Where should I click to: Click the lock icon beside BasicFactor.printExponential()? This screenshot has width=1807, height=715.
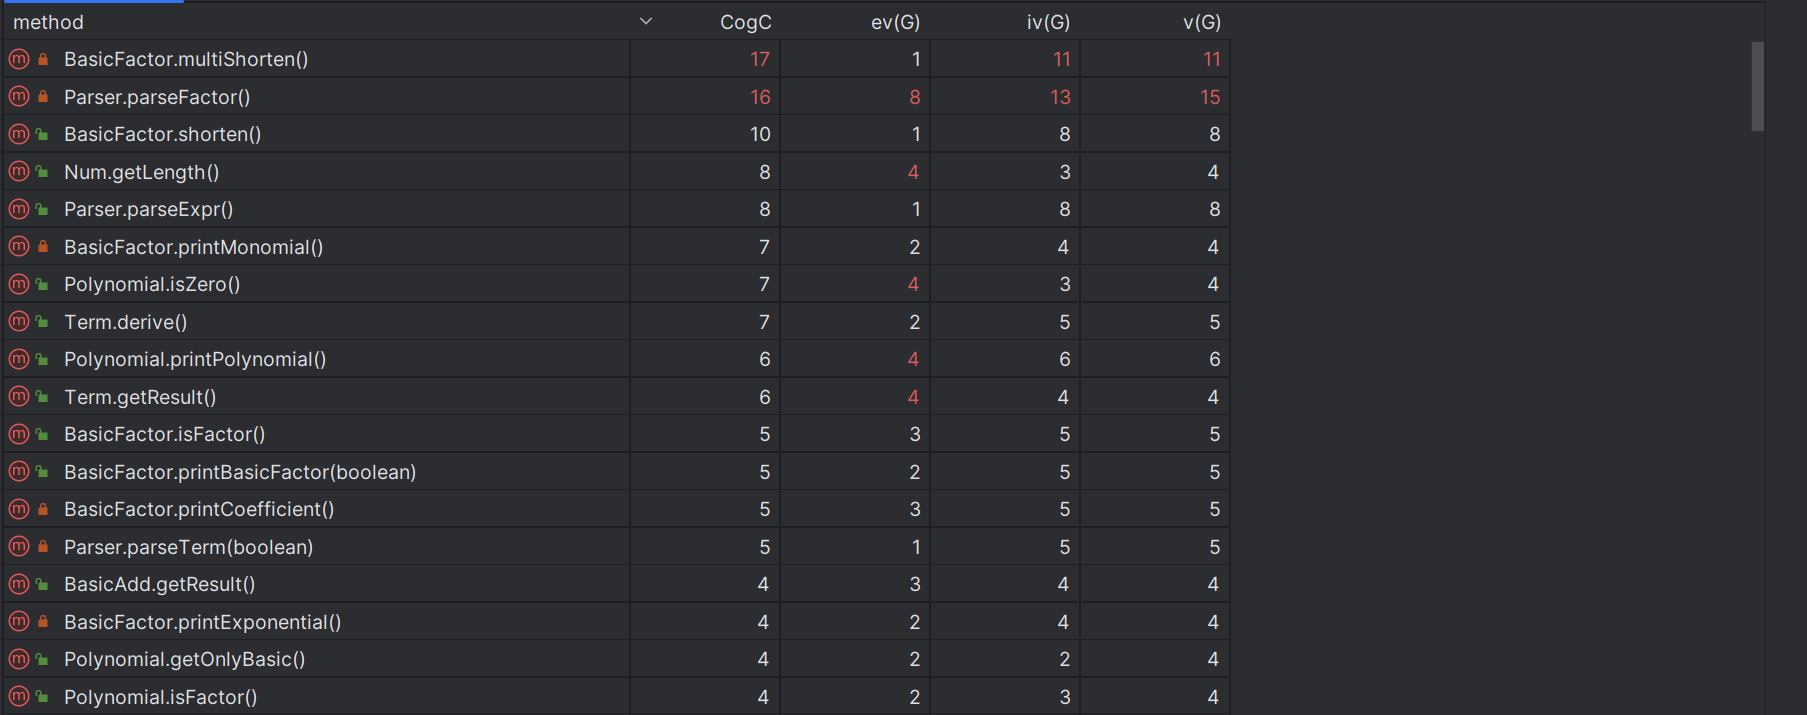pos(43,622)
